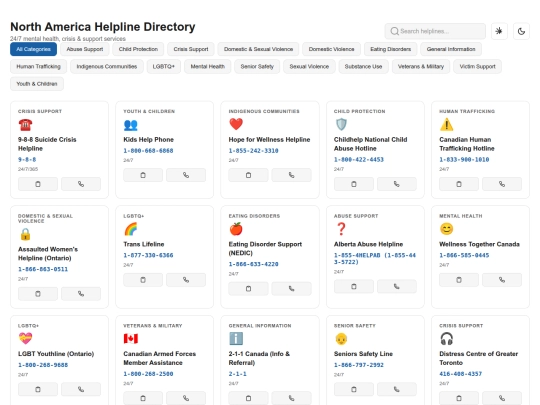The width and height of the screenshot is (540, 405).
Task: Copy the Eating Disorder Support (NEDIC) number
Action: pos(248,289)
